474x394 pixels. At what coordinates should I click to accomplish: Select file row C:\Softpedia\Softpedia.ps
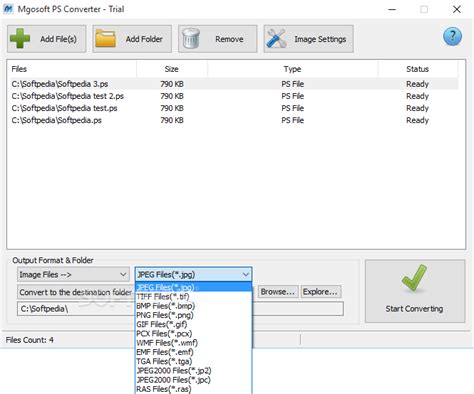[234, 120]
